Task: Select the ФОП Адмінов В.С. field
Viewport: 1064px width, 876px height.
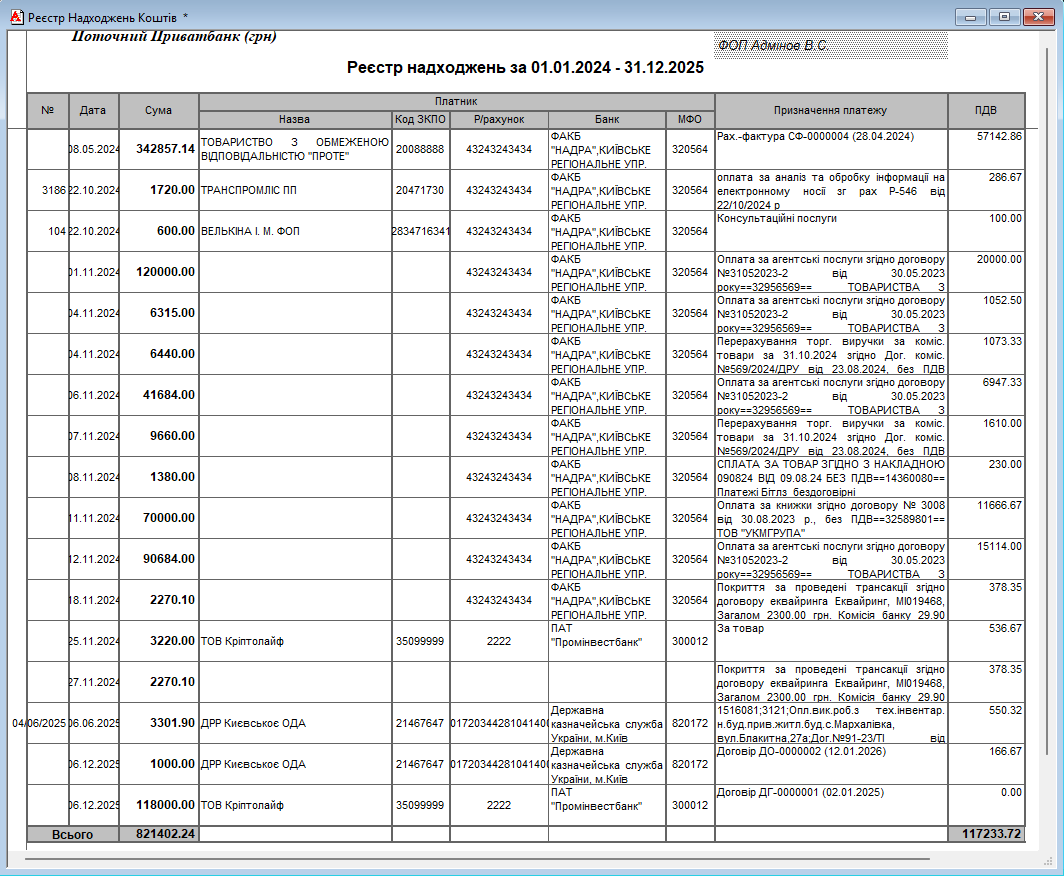Action: (x=830, y=46)
